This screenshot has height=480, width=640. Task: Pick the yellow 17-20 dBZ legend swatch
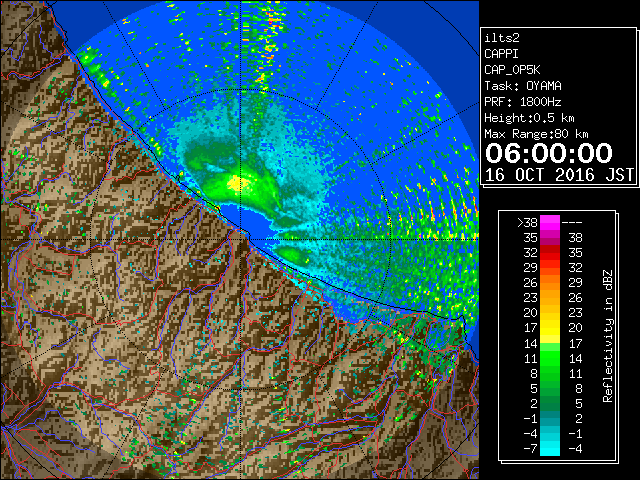coord(550,328)
